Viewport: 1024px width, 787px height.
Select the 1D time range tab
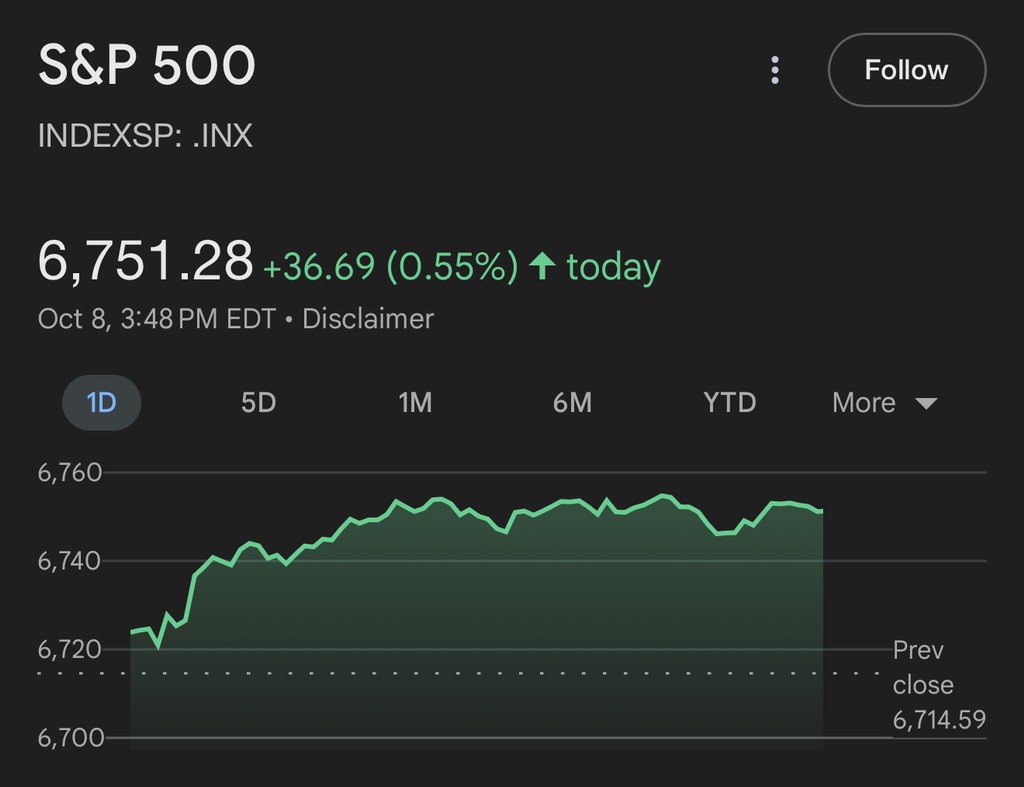coord(102,403)
